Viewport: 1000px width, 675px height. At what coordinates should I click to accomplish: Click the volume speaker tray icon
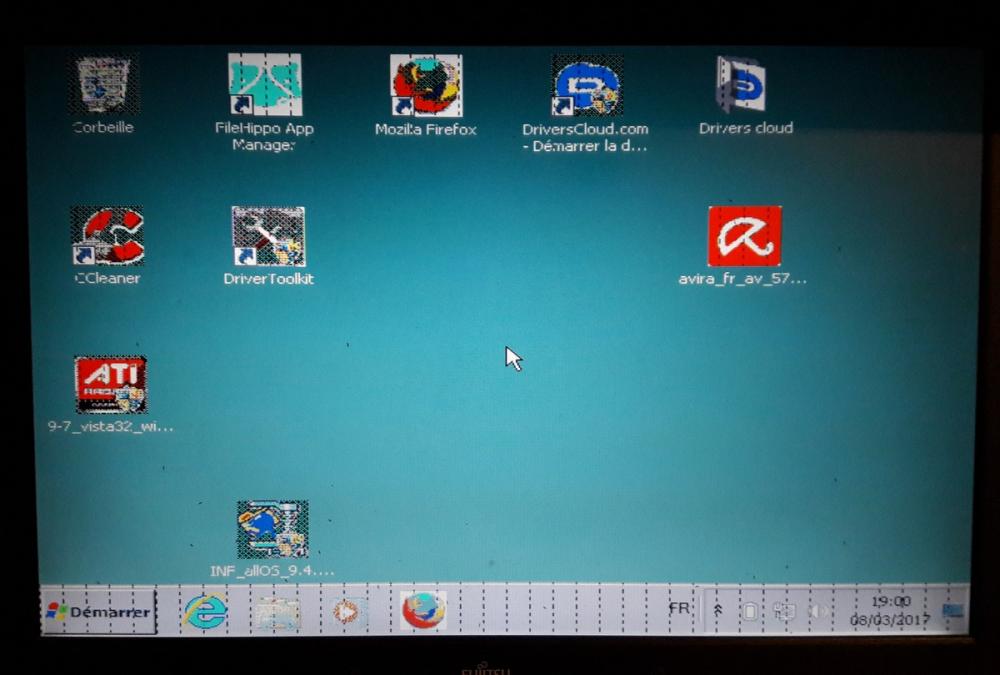[x=818, y=611]
